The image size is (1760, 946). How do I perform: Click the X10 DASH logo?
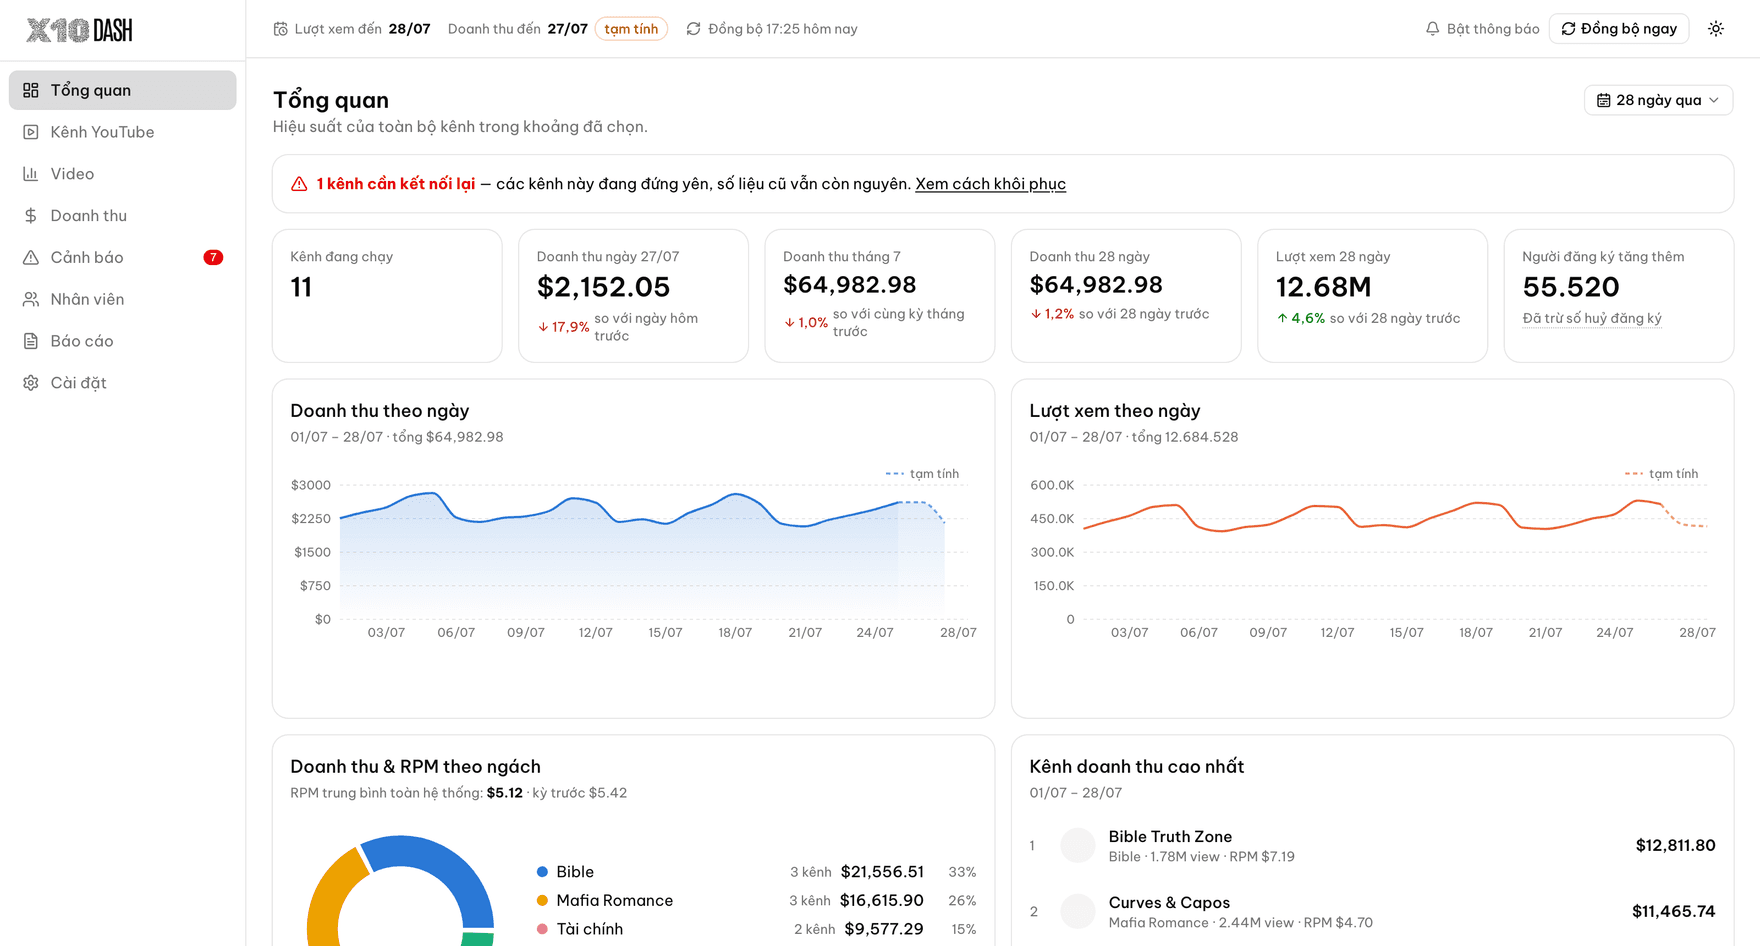[x=79, y=30]
